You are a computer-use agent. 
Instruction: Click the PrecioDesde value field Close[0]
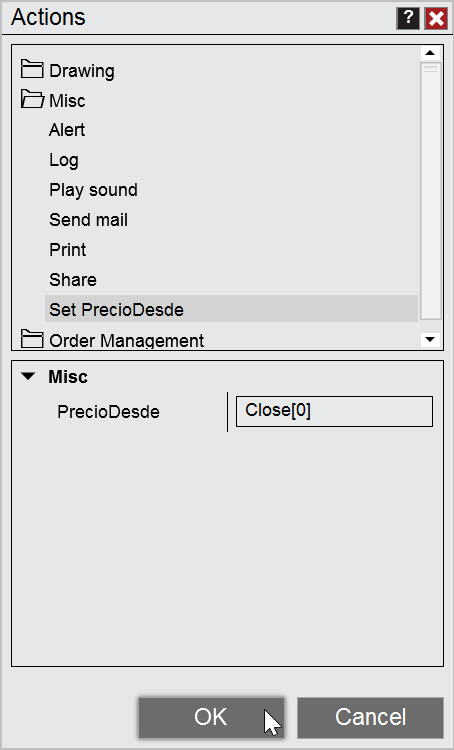pos(334,411)
